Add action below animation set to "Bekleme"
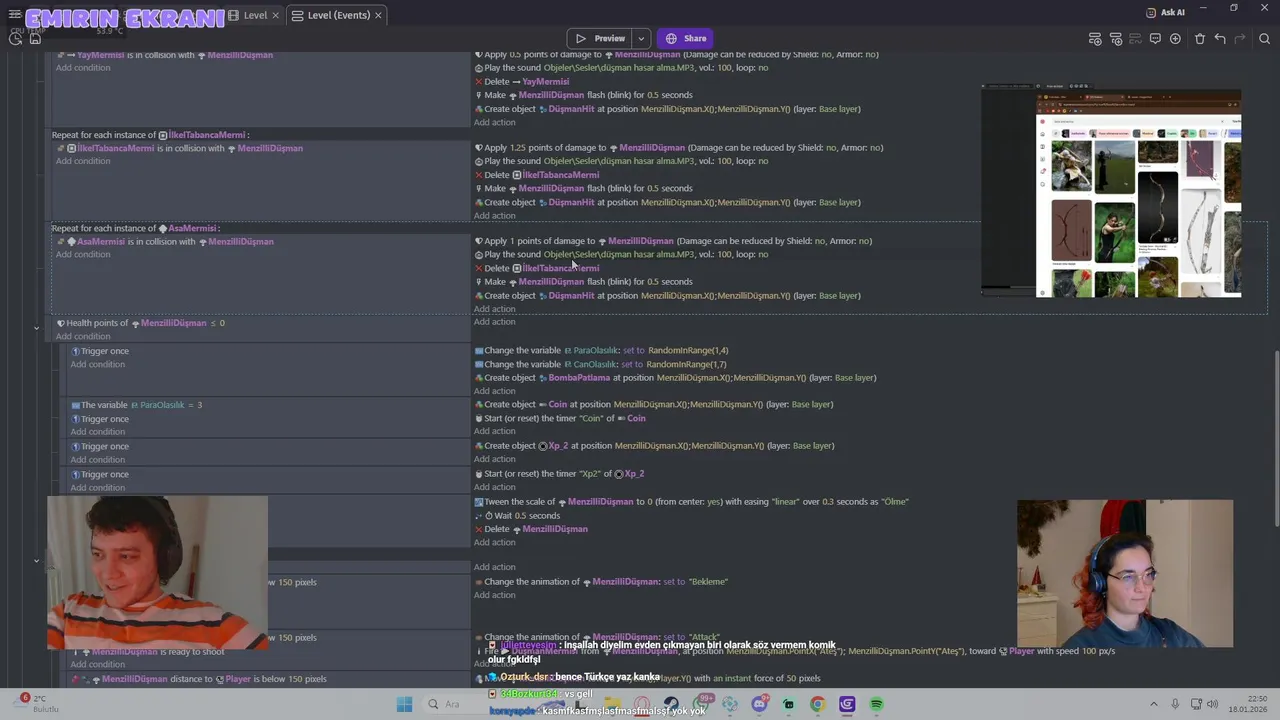The image size is (1280, 720). (x=494, y=595)
